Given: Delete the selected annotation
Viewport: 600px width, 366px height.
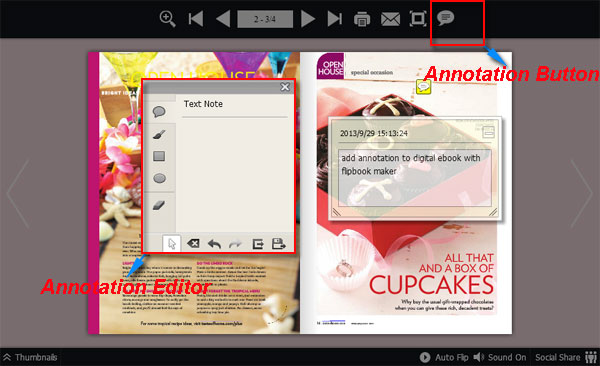Looking at the screenshot, I should pos(193,243).
